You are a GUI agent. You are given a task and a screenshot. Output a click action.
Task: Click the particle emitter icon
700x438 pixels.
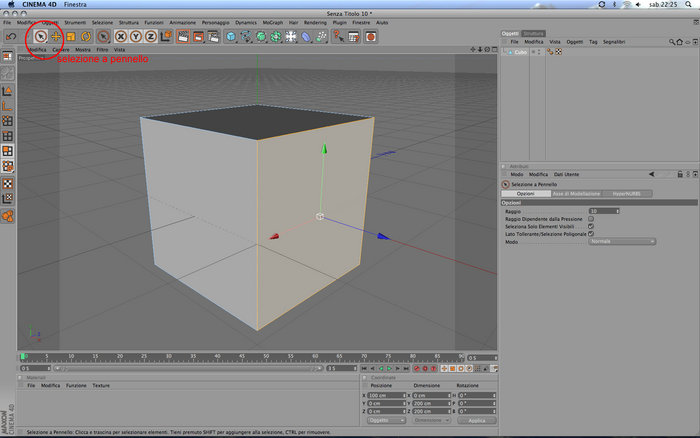click(321, 36)
